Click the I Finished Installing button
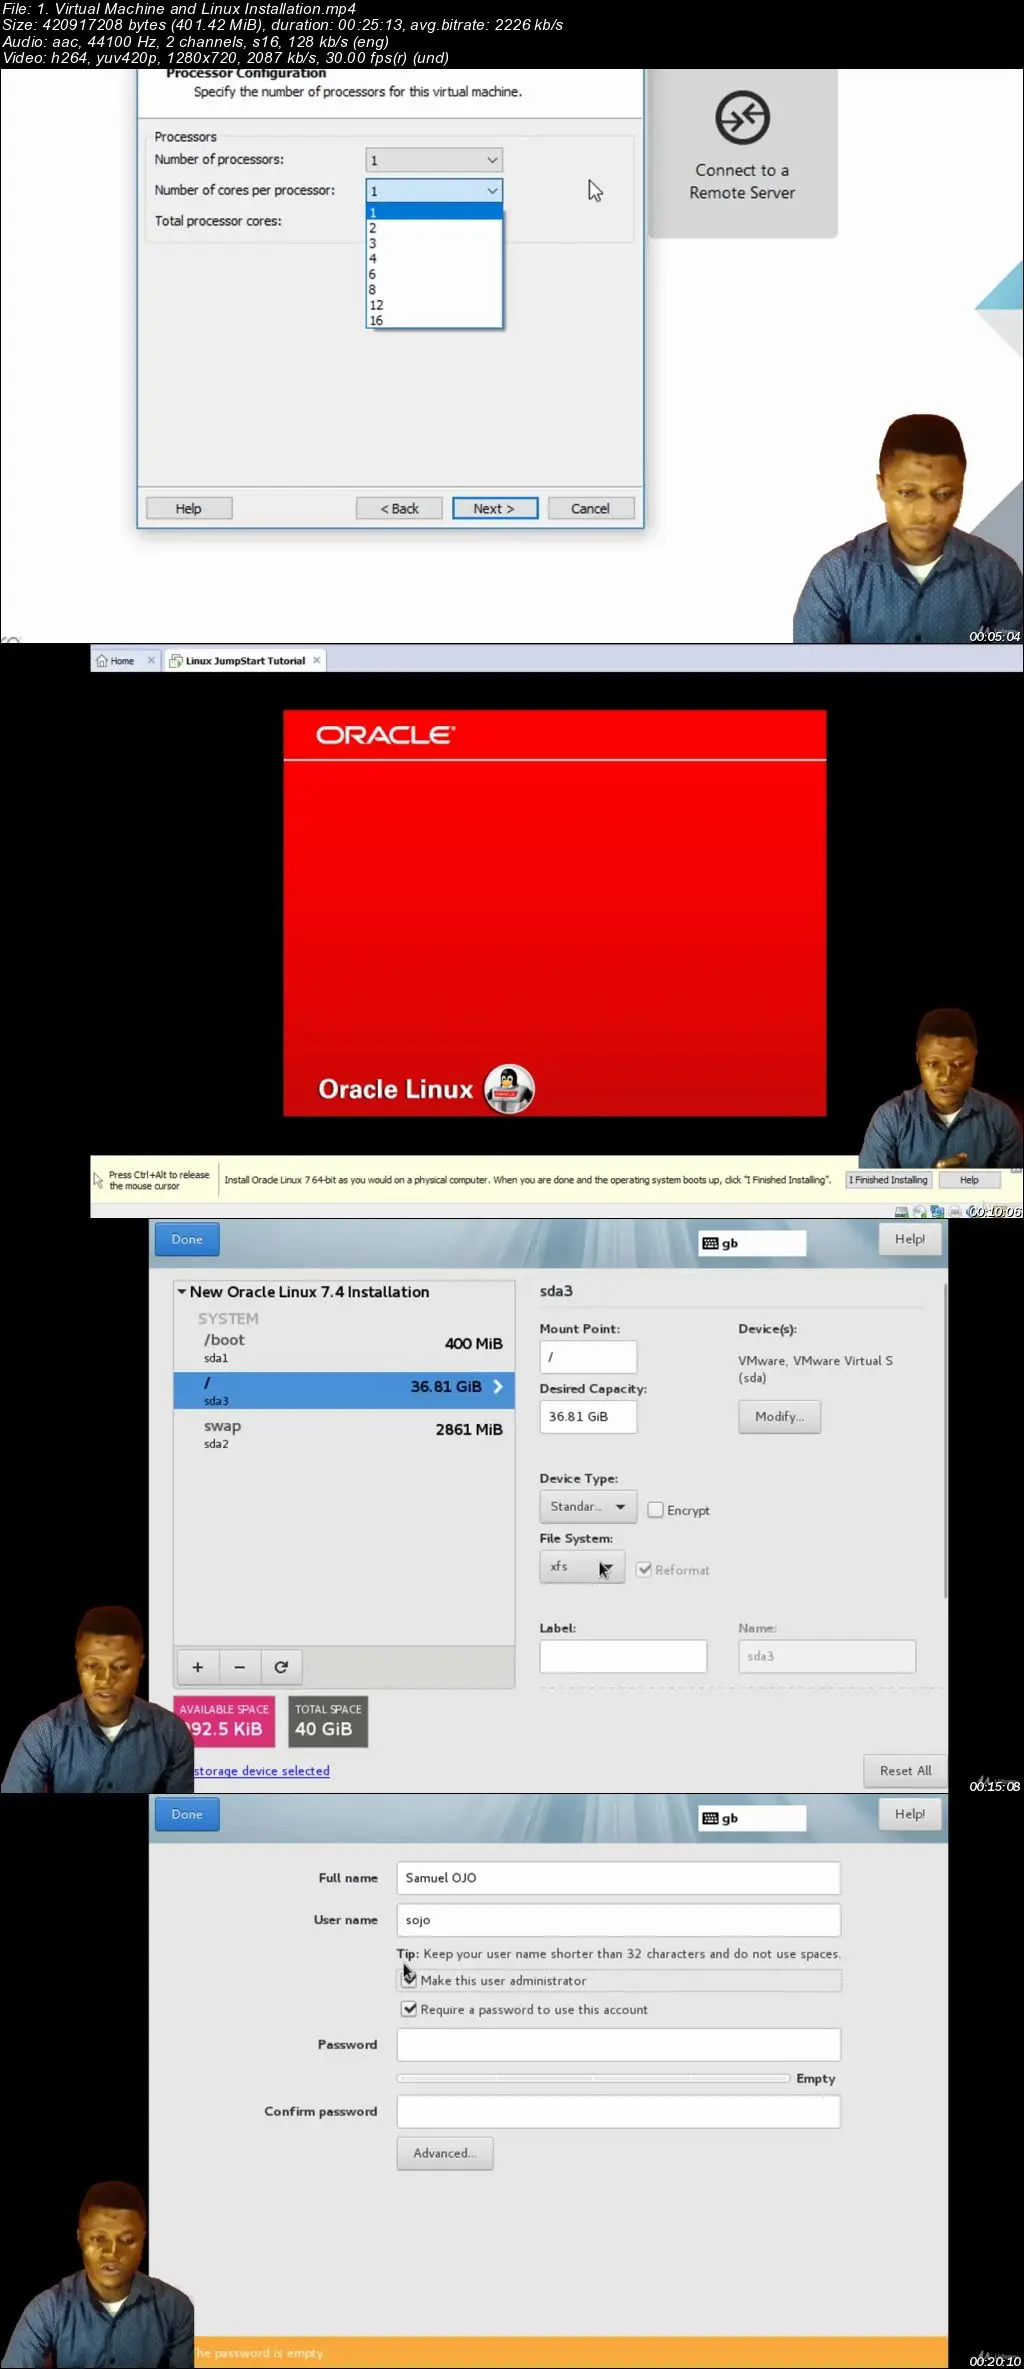Viewport: 1024px width, 2369px height. coord(889,1180)
